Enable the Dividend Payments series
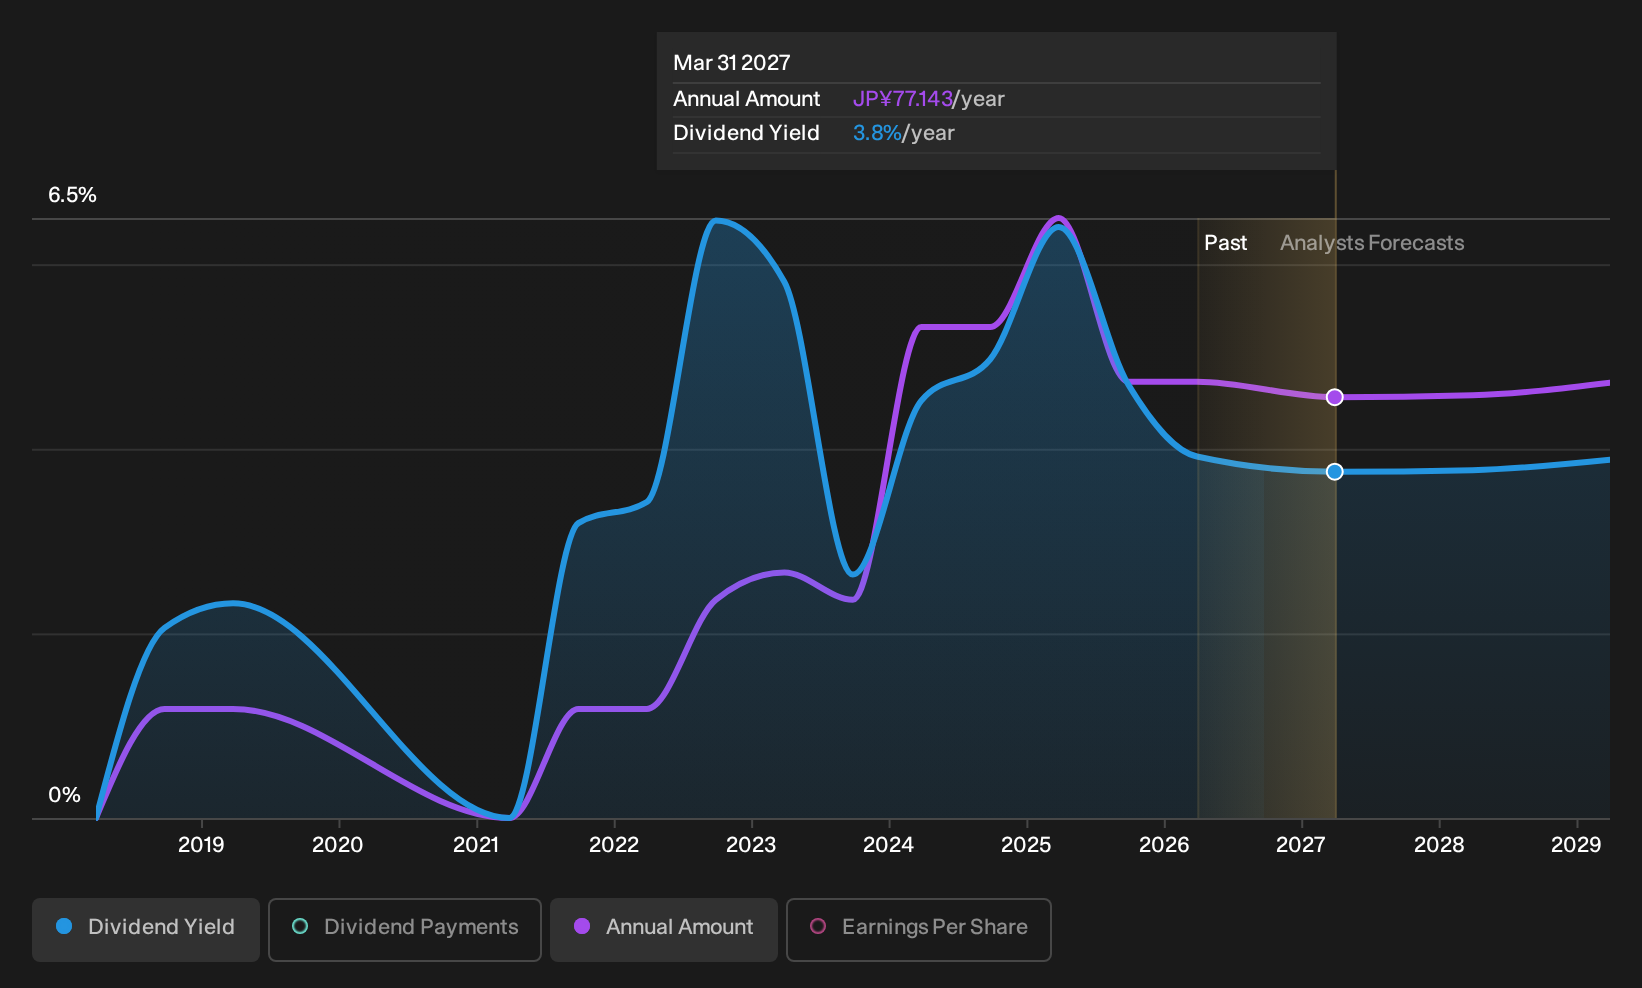 coord(405,929)
